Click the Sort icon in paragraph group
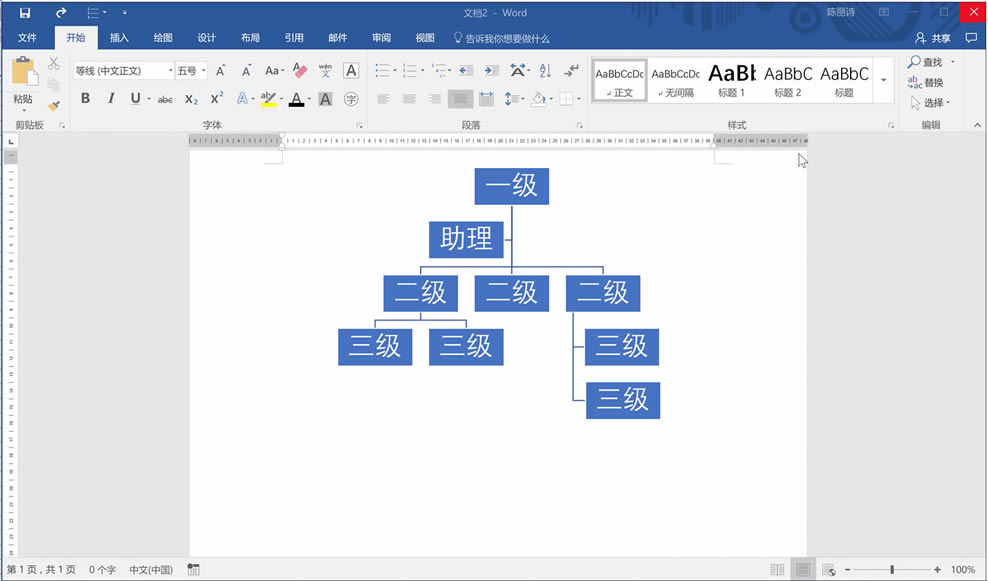The width and height of the screenshot is (988, 581). (545, 71)
